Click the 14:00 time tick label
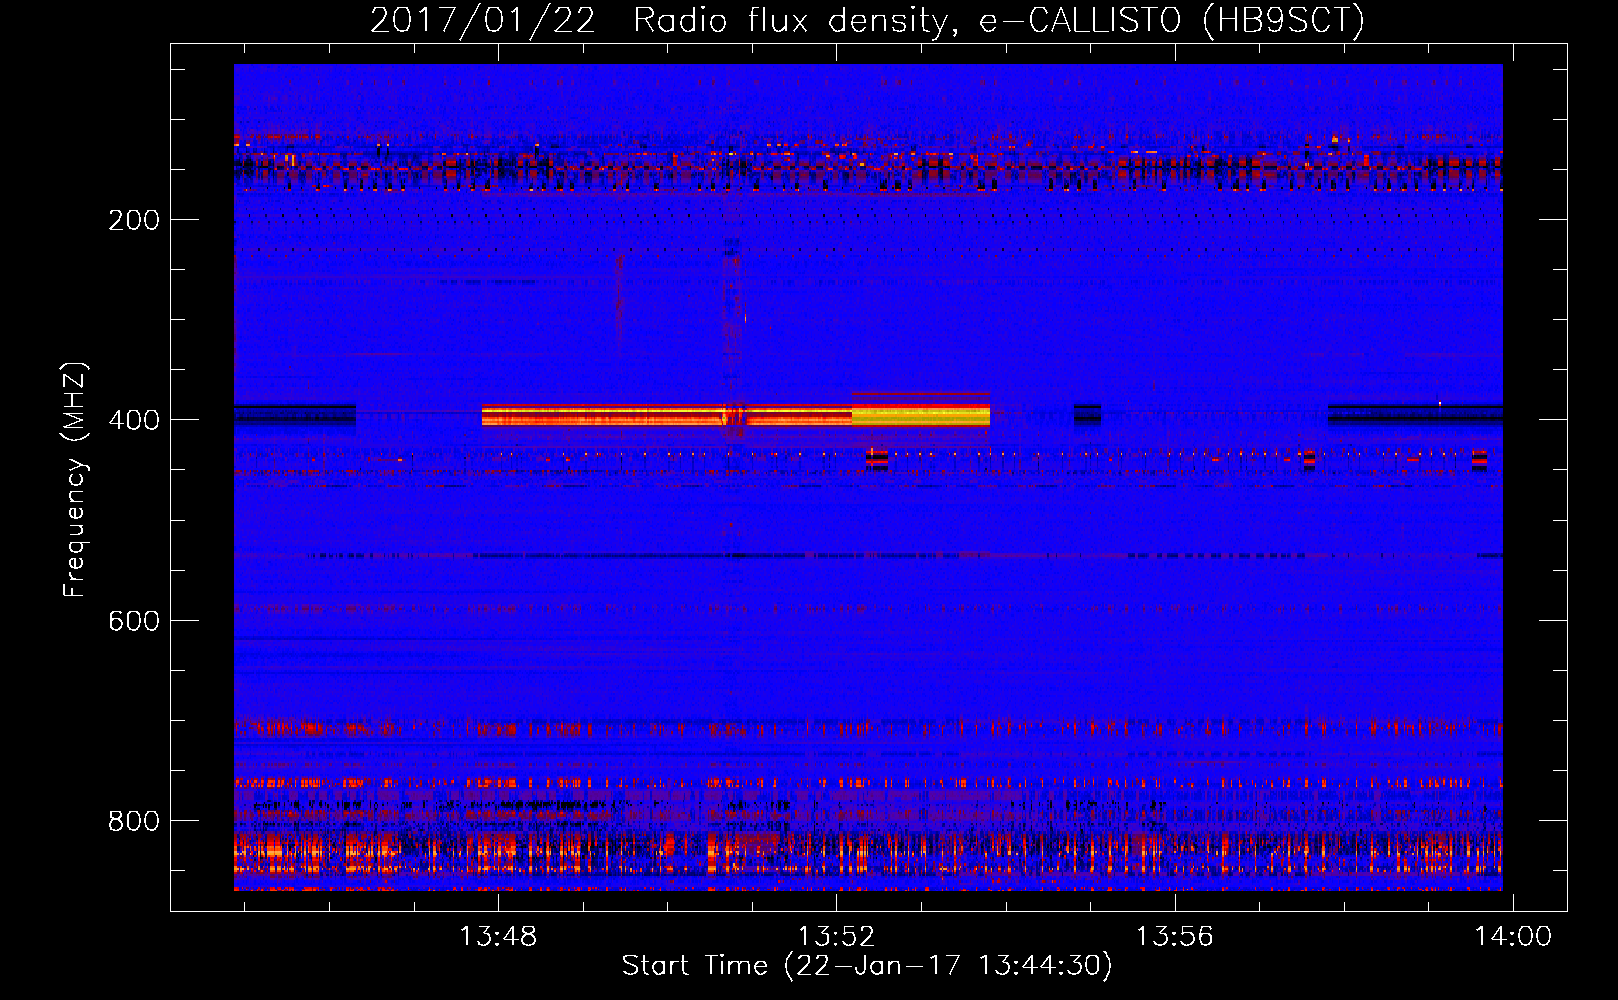This screenshot has width=1618, height=1000. click(1513, 937)
